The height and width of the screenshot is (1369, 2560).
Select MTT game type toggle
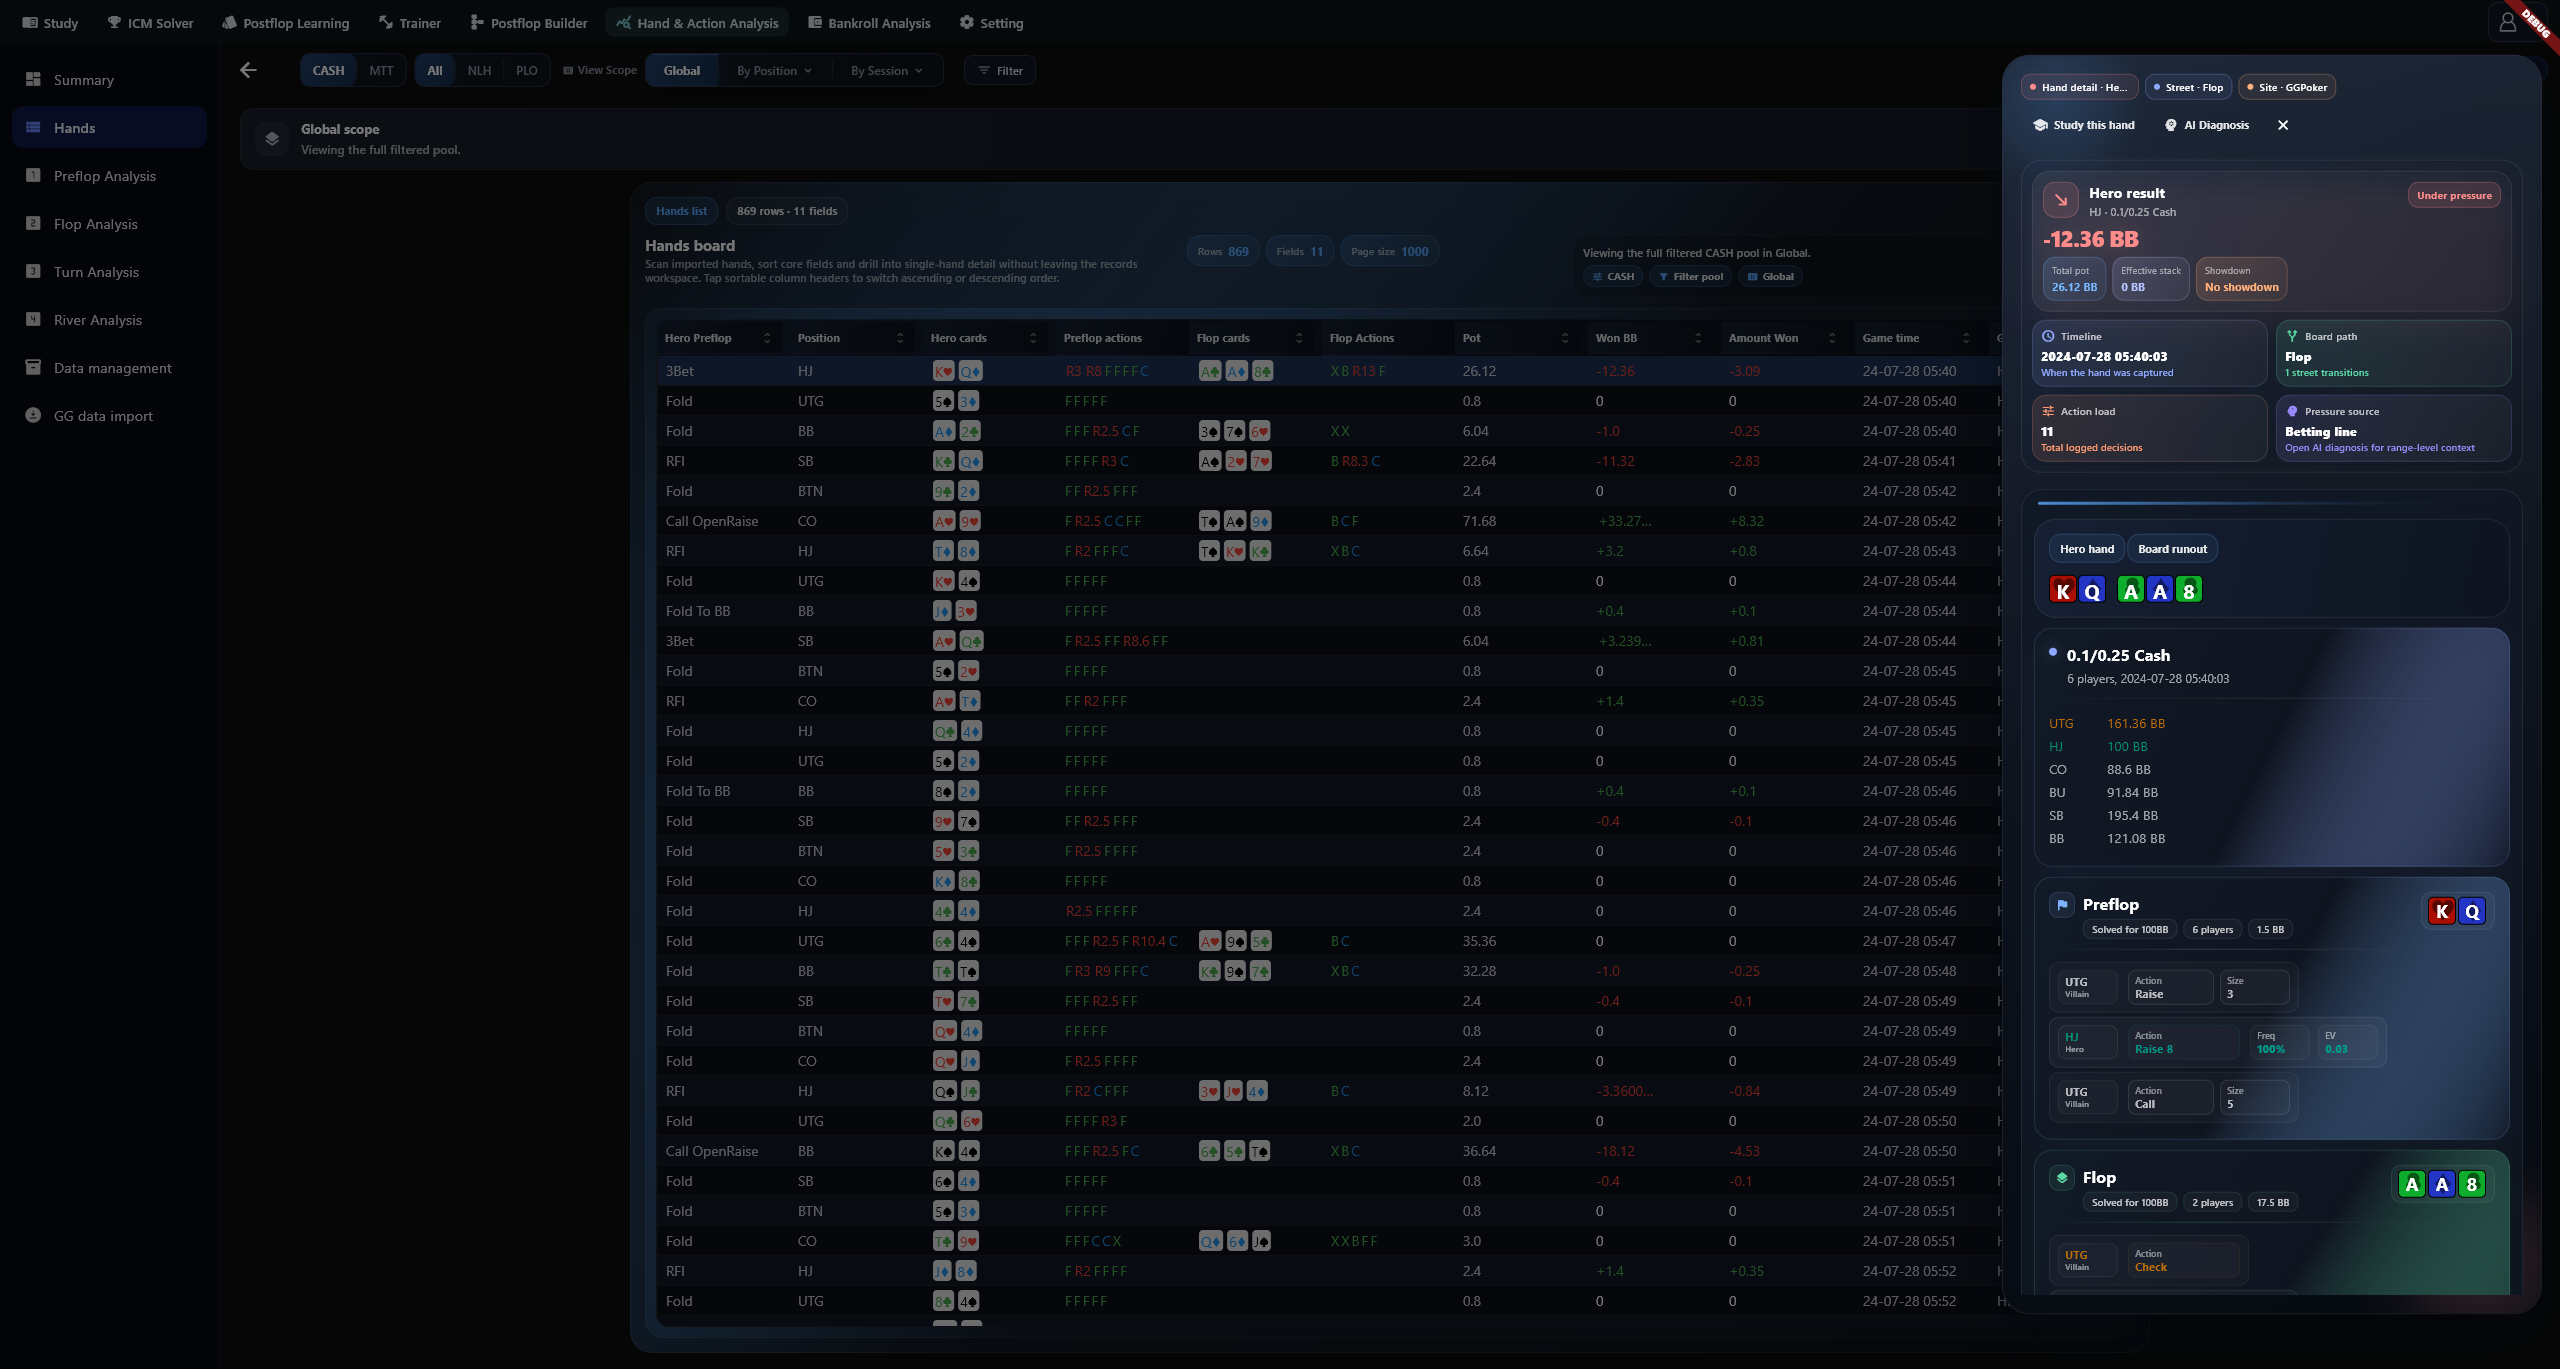(381, 70)
